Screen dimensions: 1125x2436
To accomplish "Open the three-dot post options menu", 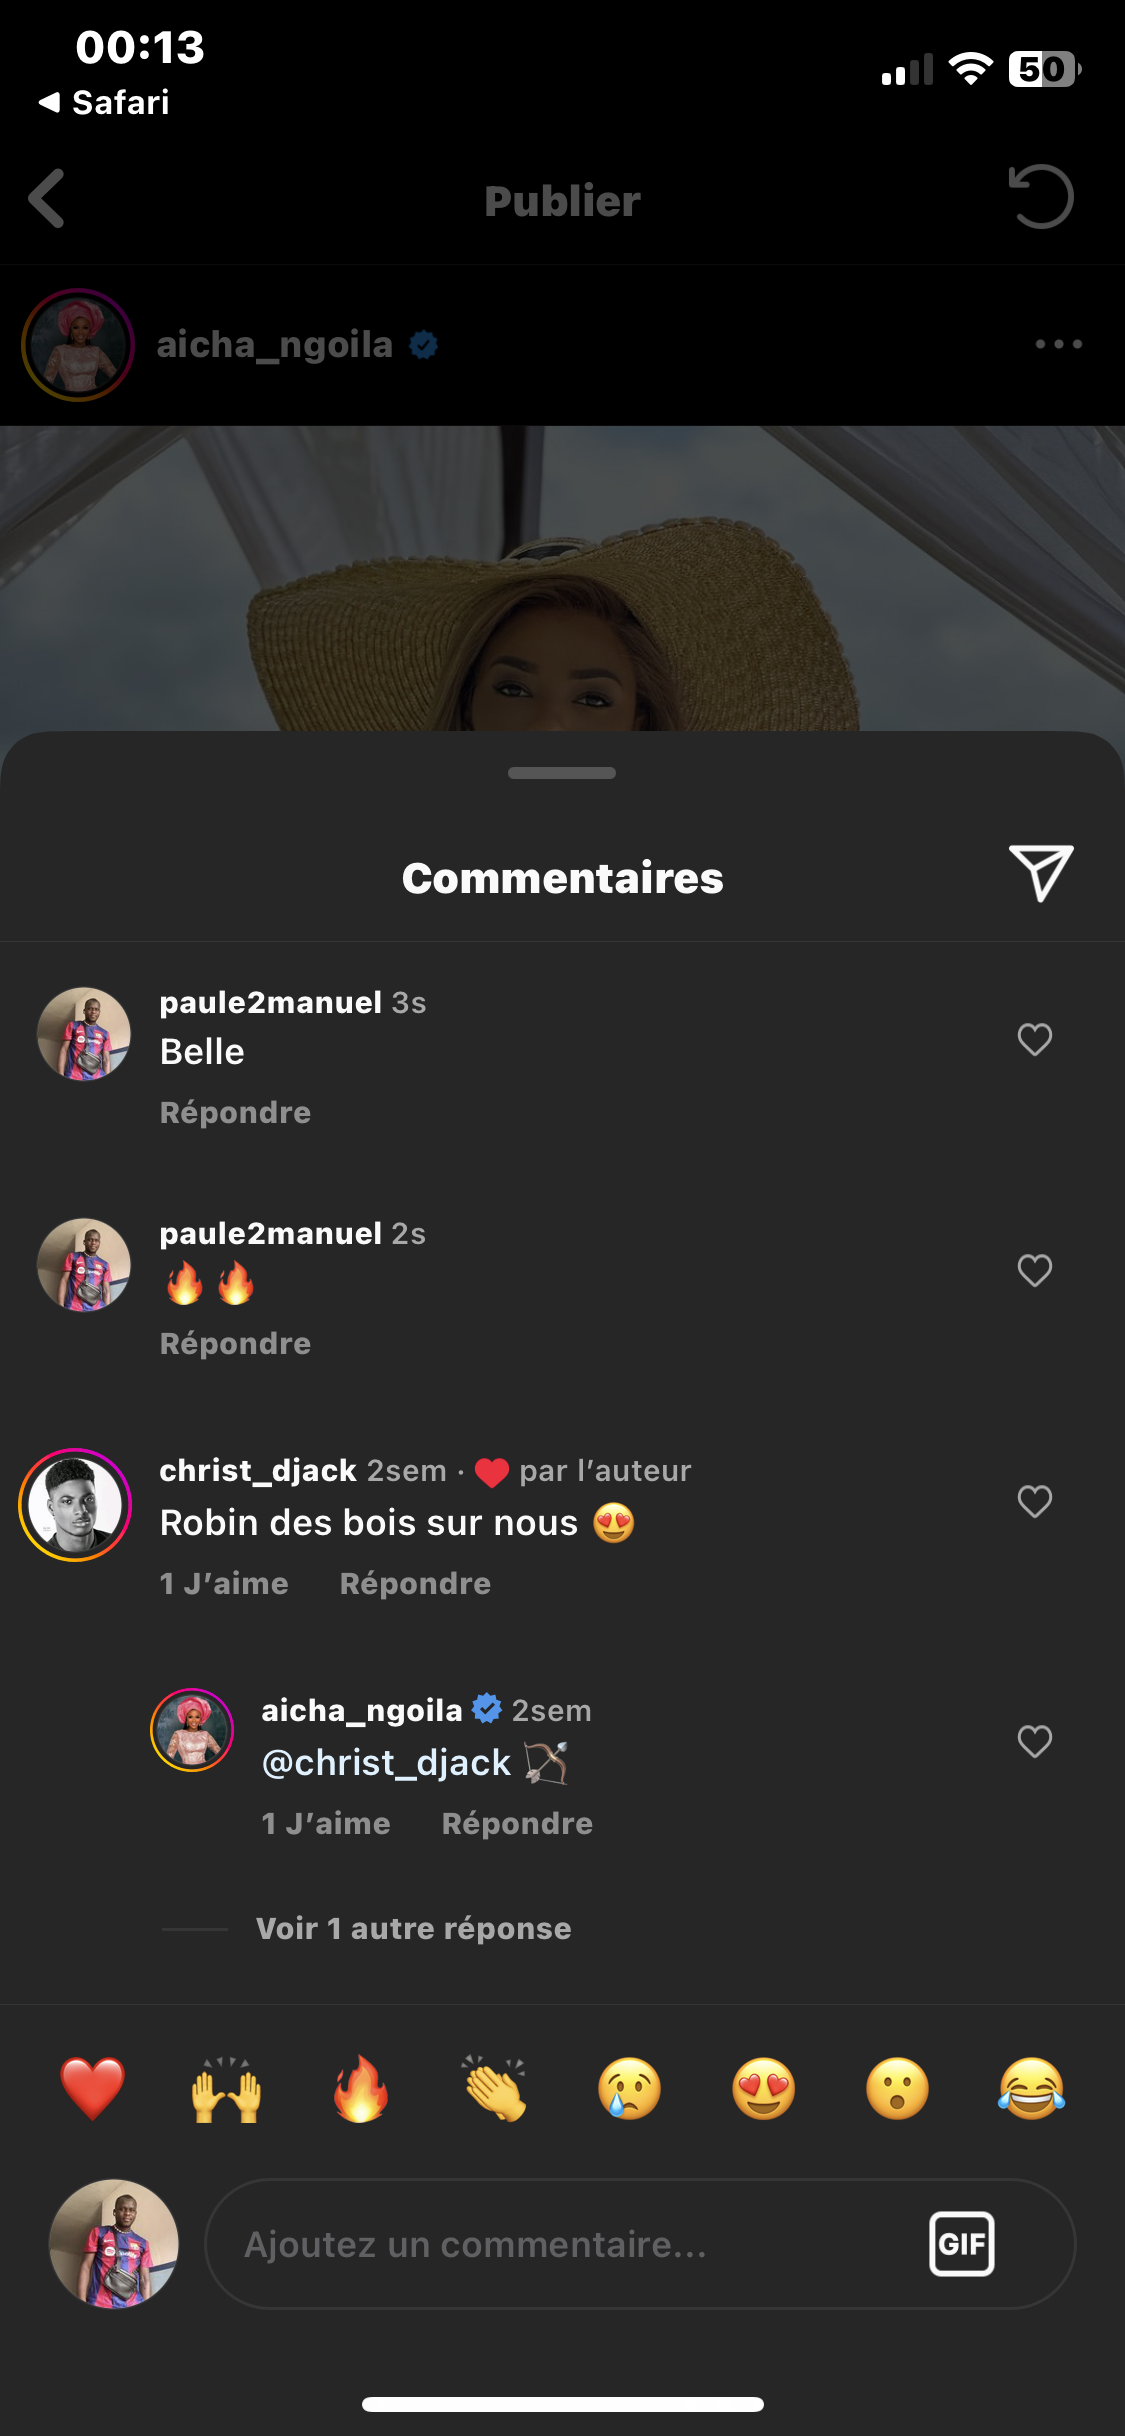I will tap(1058, 345).
